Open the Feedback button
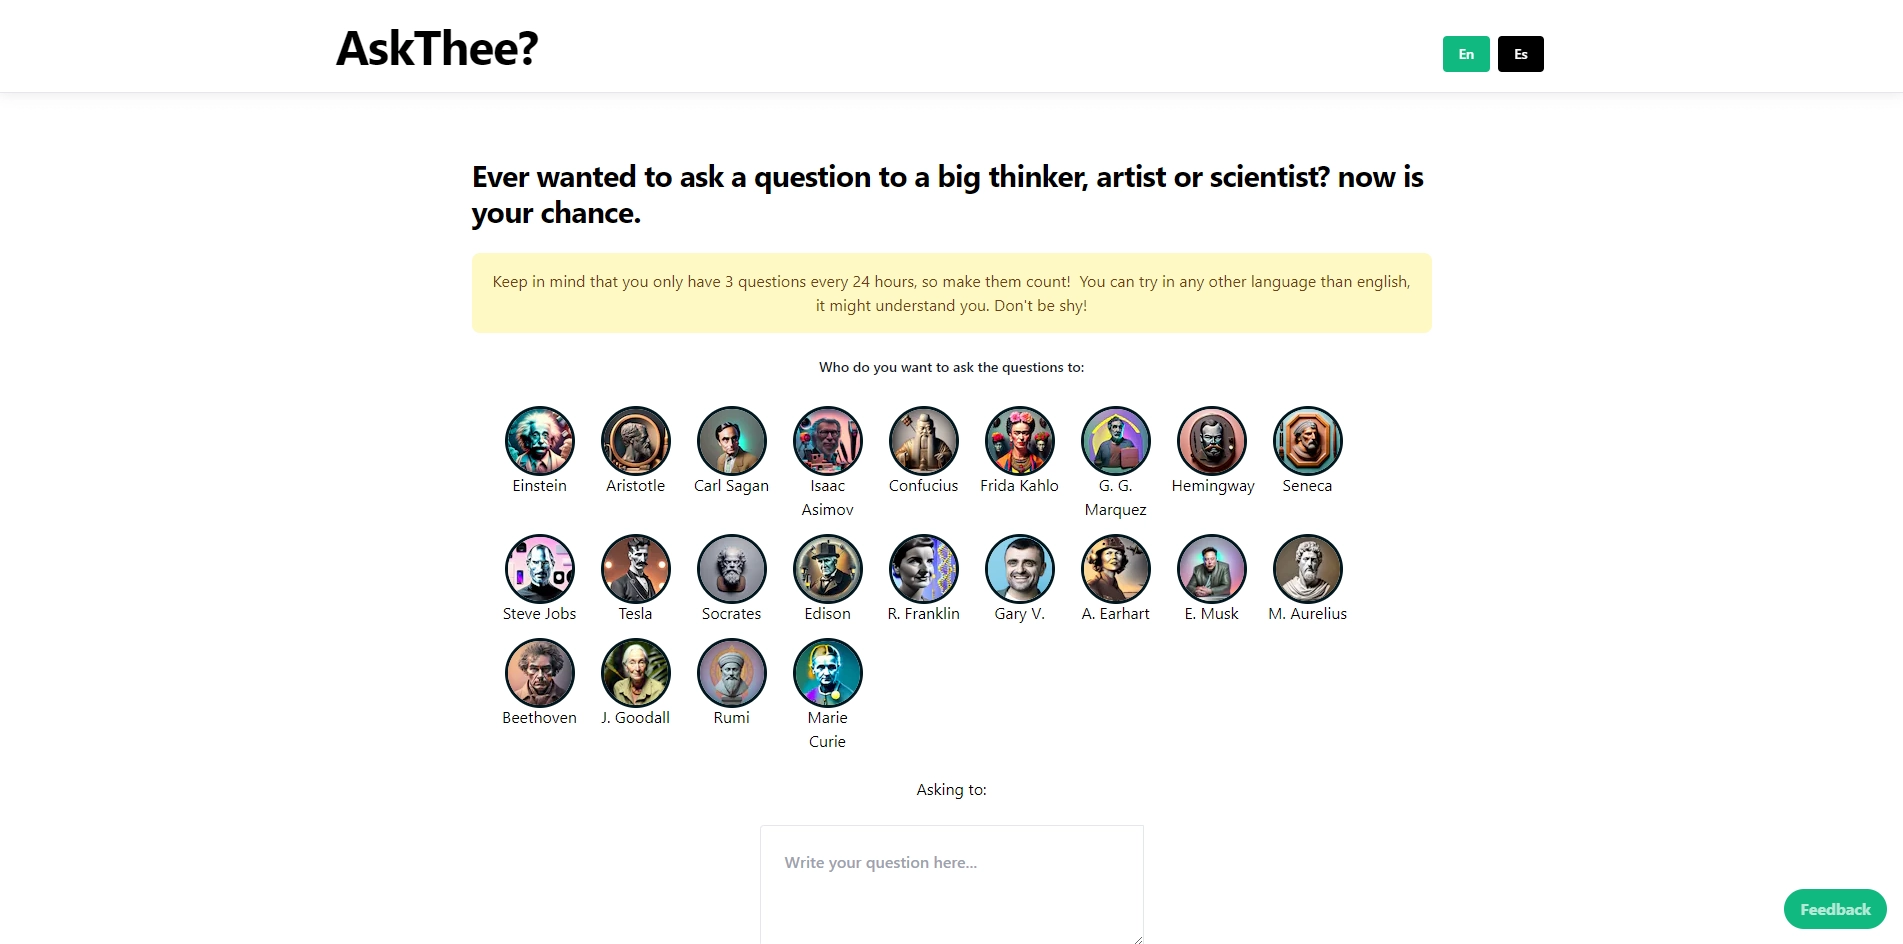This screenshot has height=944, width=1903. pos(1835,909)
